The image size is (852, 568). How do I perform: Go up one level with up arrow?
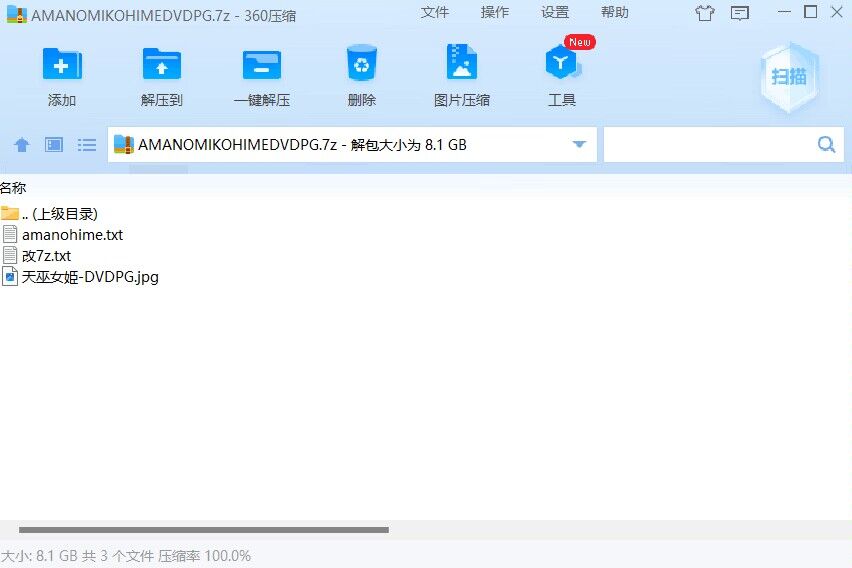22,145
